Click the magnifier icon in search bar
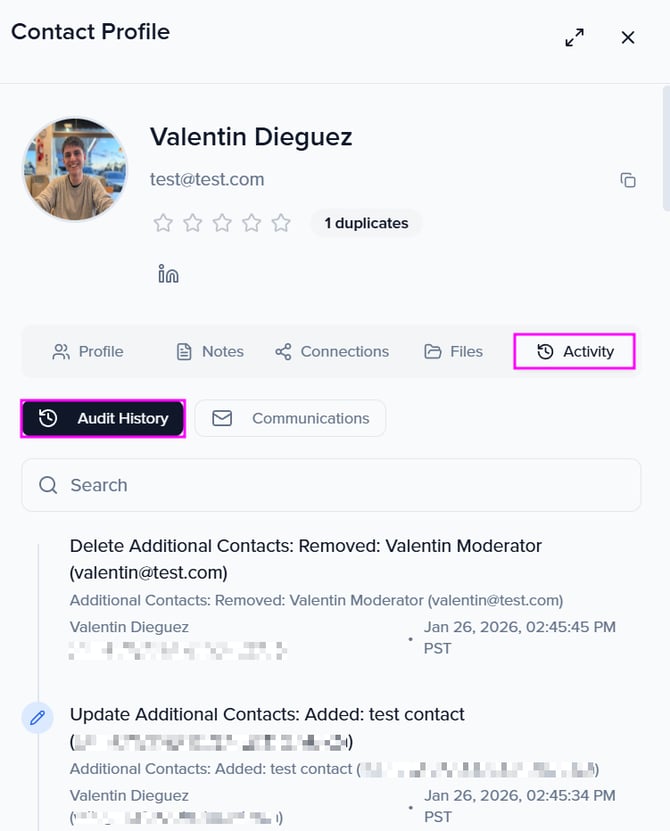 click(48, 485)
